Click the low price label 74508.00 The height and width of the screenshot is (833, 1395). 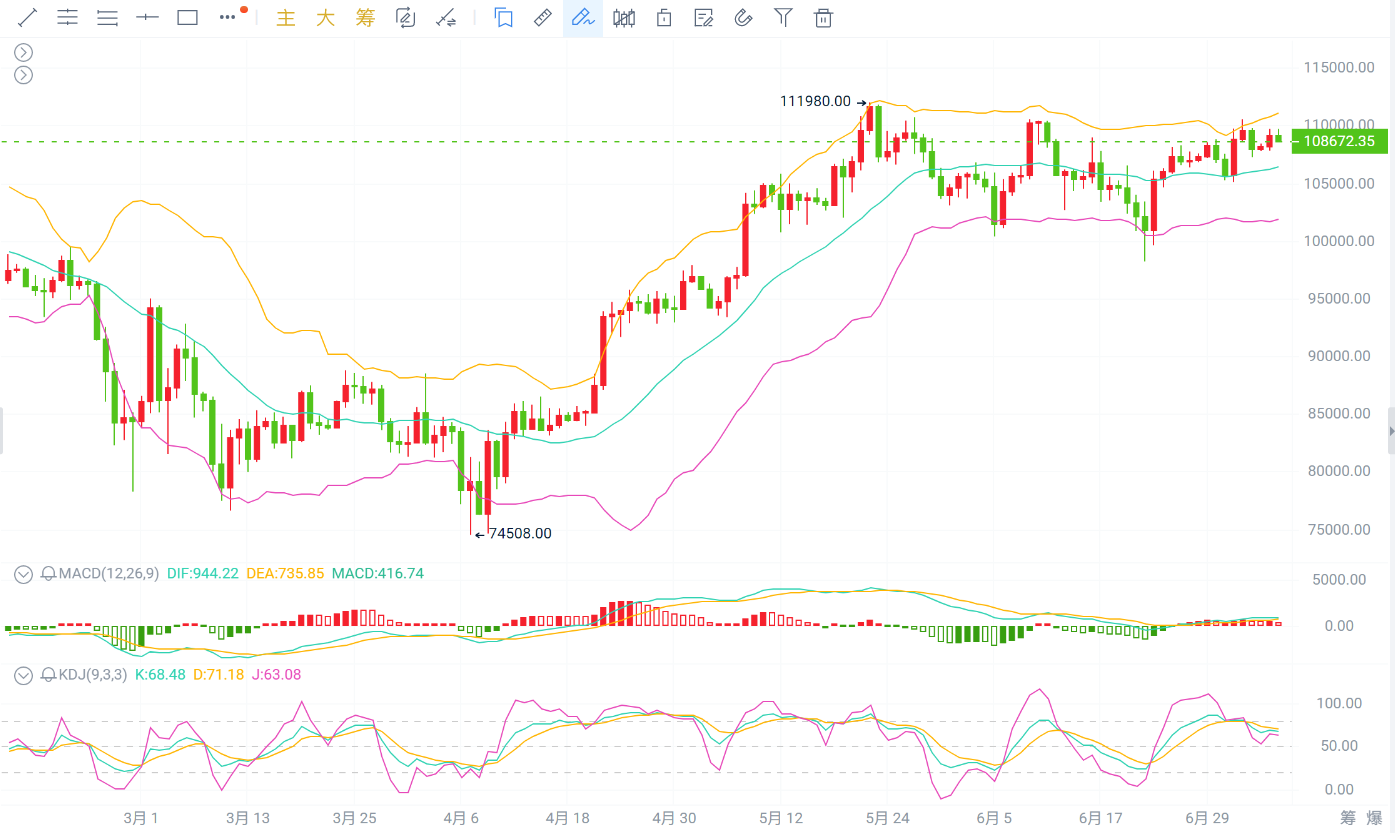[x=519, y=534]
